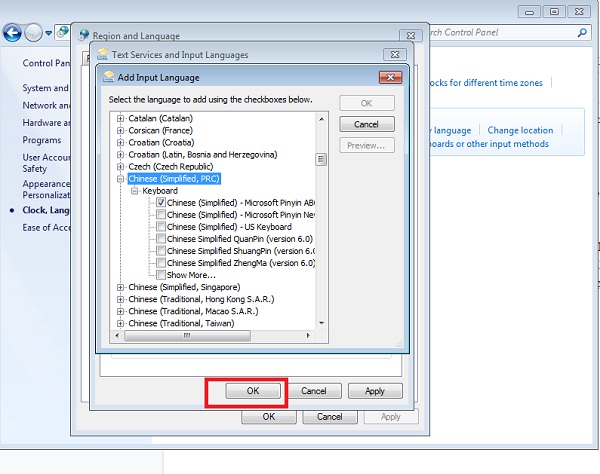
Task: Click Cancel in Text Services dialog
Action: (314, 391)
